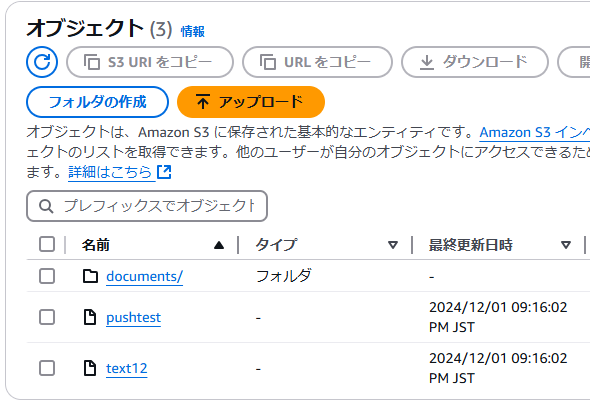The image size is (590, 404).
Task: Click the refresh objects icon button
Action: click(42, 62)
